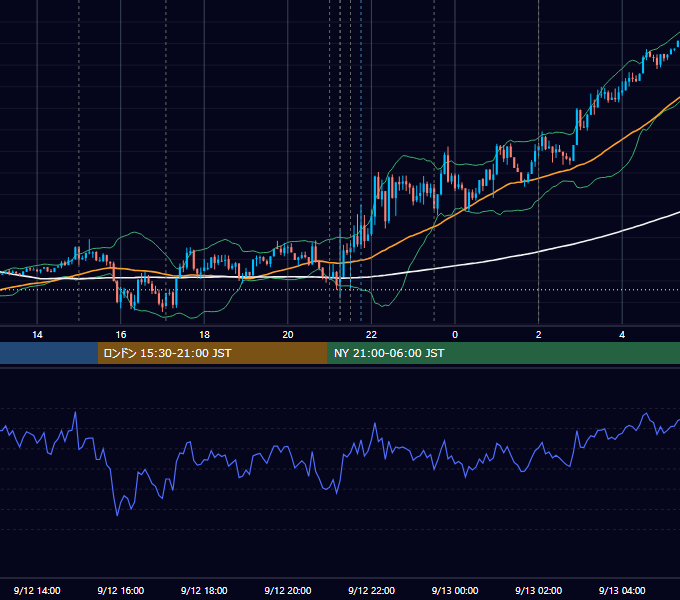Click the 9/12 18:00 time label

(204, 590)
